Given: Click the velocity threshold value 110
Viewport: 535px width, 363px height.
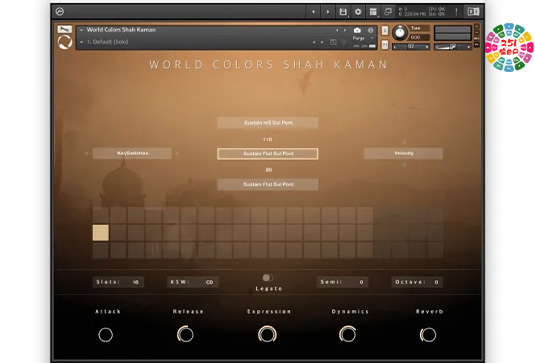Looking at the screenshot, I should pyautogui.click(x=268, y=139).
